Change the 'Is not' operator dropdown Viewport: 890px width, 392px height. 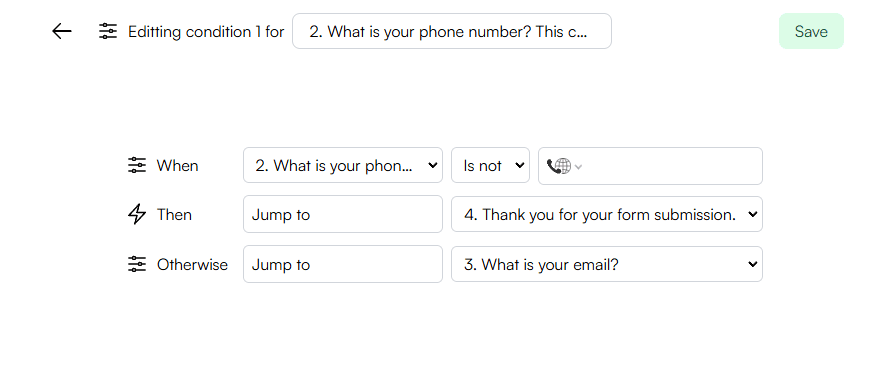coord(490,165)
